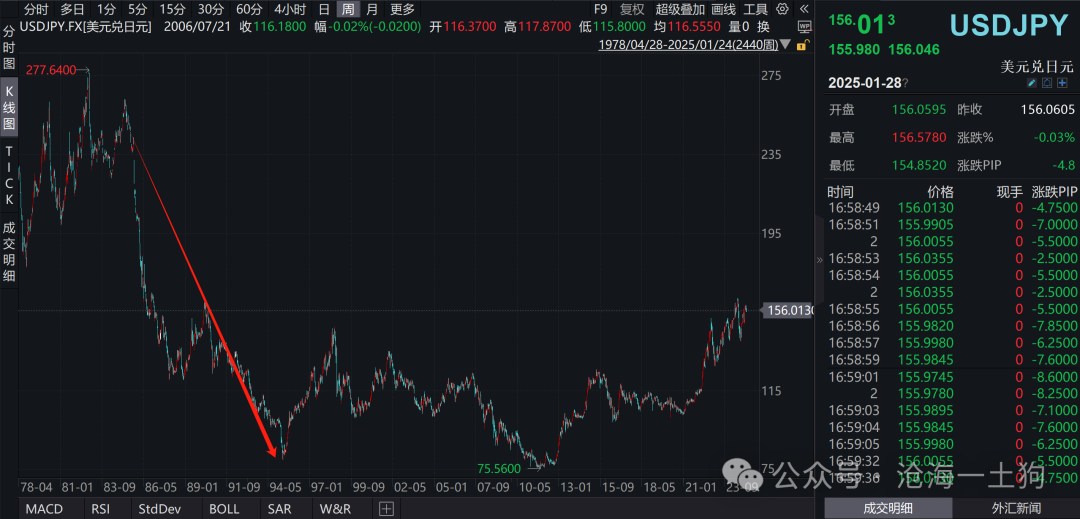1080x519 pixels.
Task: Select the MACD indicator tab
Action: [44, 509]
